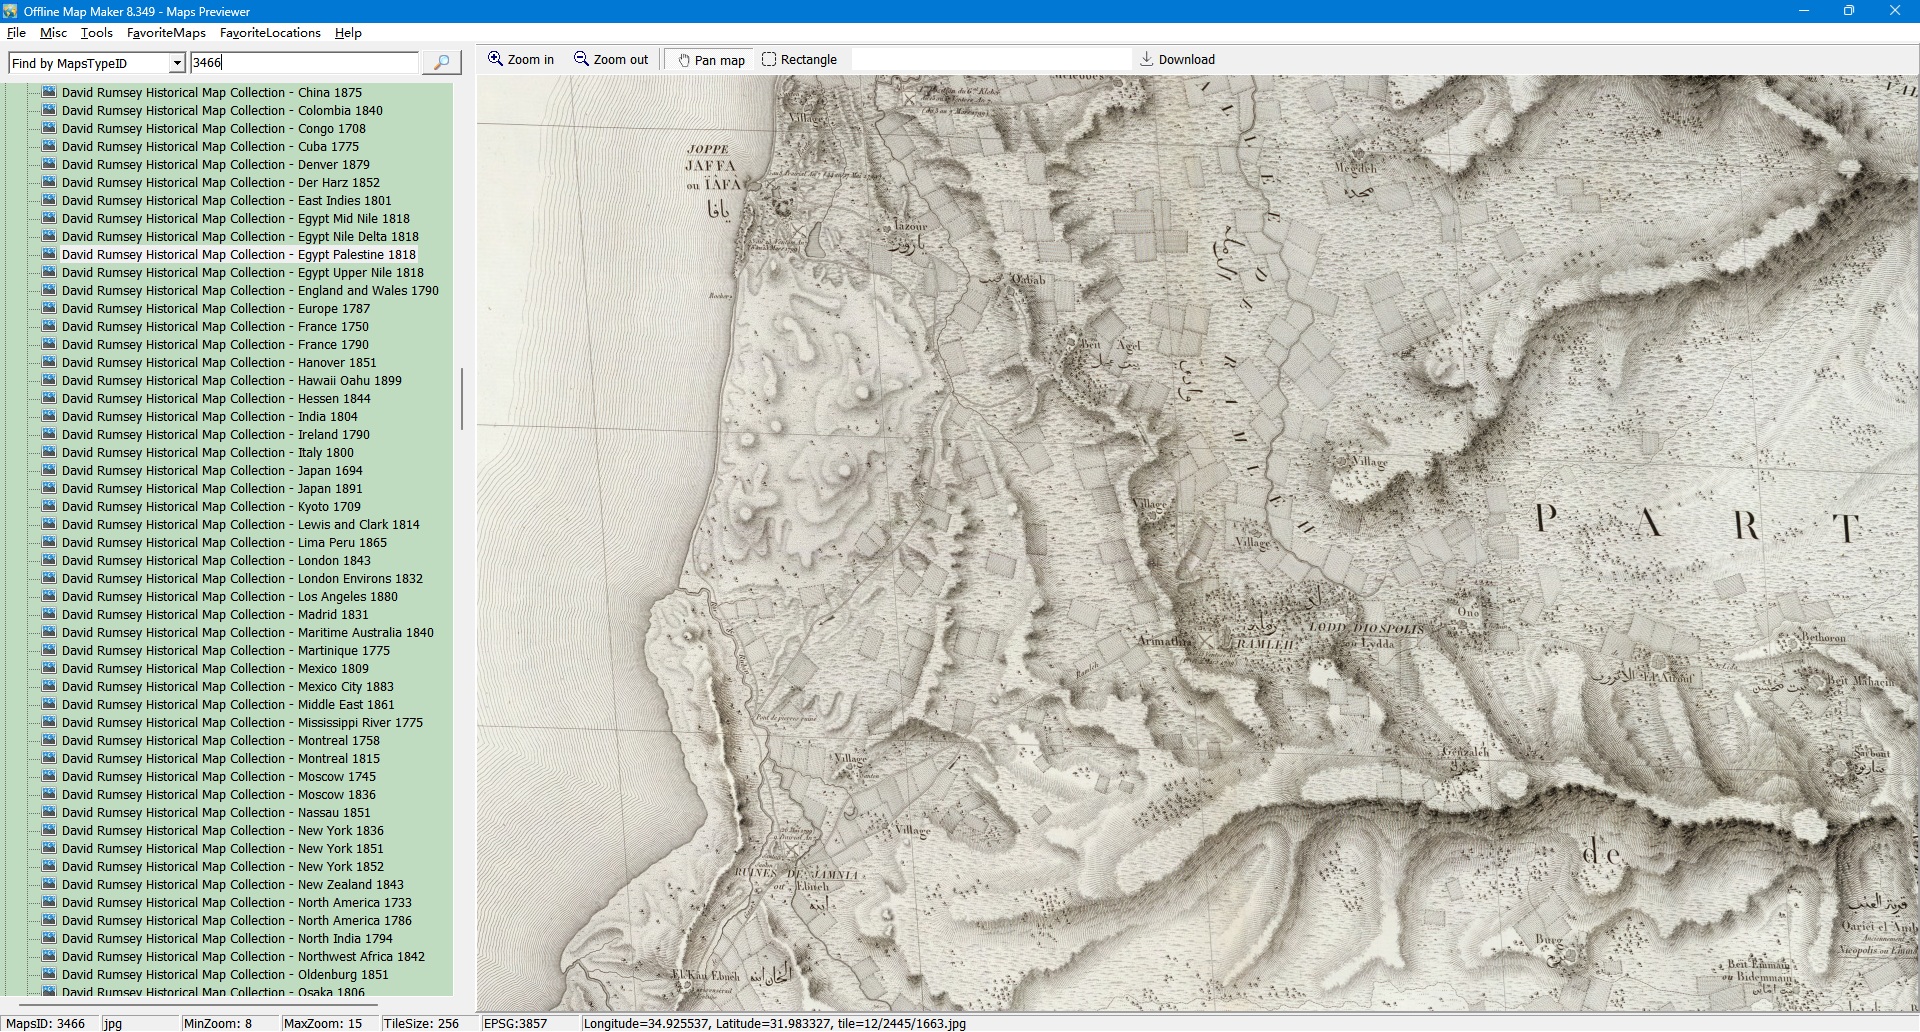Open the FavoriteMaps menu

tap(166, 33)
